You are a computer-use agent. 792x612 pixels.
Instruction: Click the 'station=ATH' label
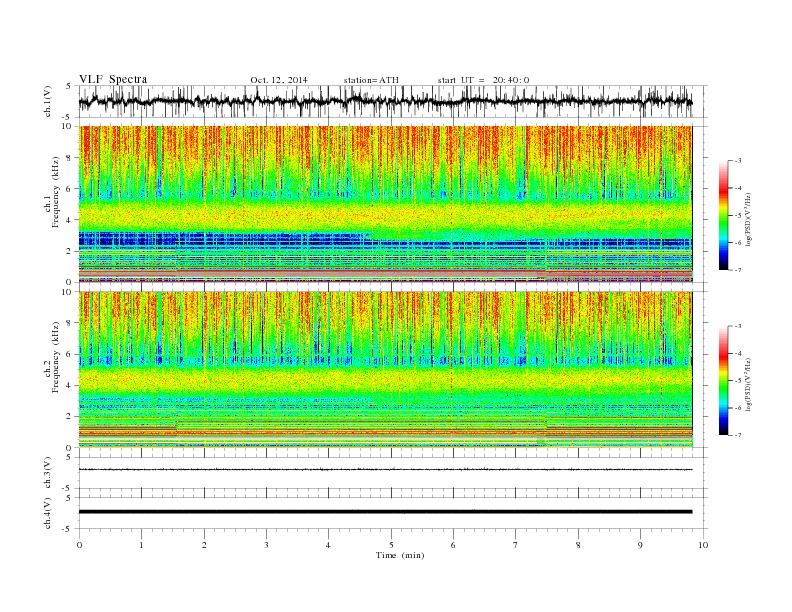[371, 80]
